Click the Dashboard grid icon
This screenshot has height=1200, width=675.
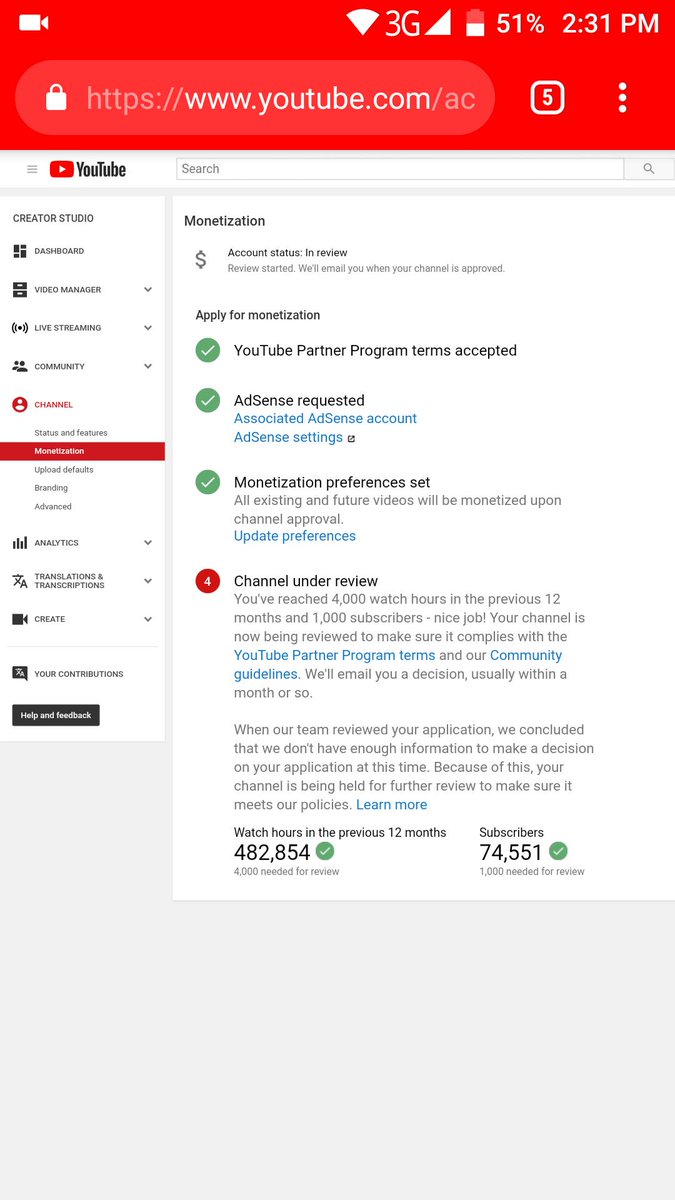(20, 251)
